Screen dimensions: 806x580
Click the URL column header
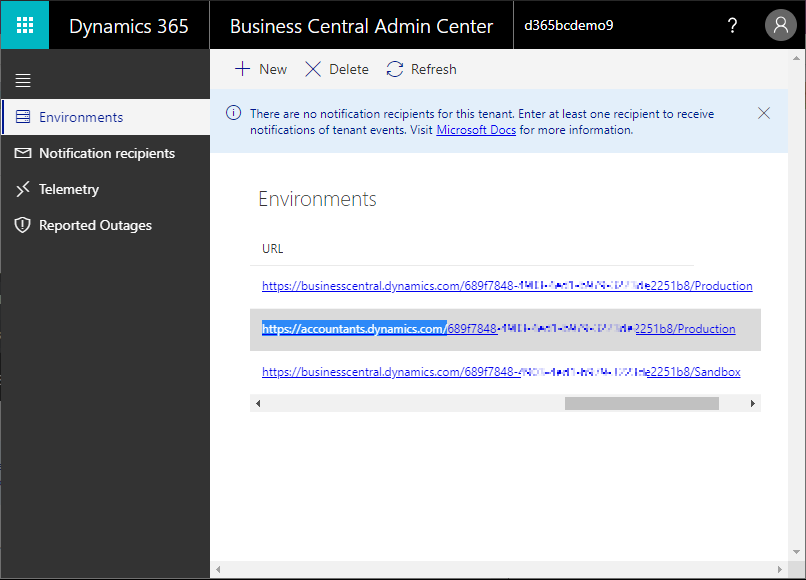(x=272, y=249)
